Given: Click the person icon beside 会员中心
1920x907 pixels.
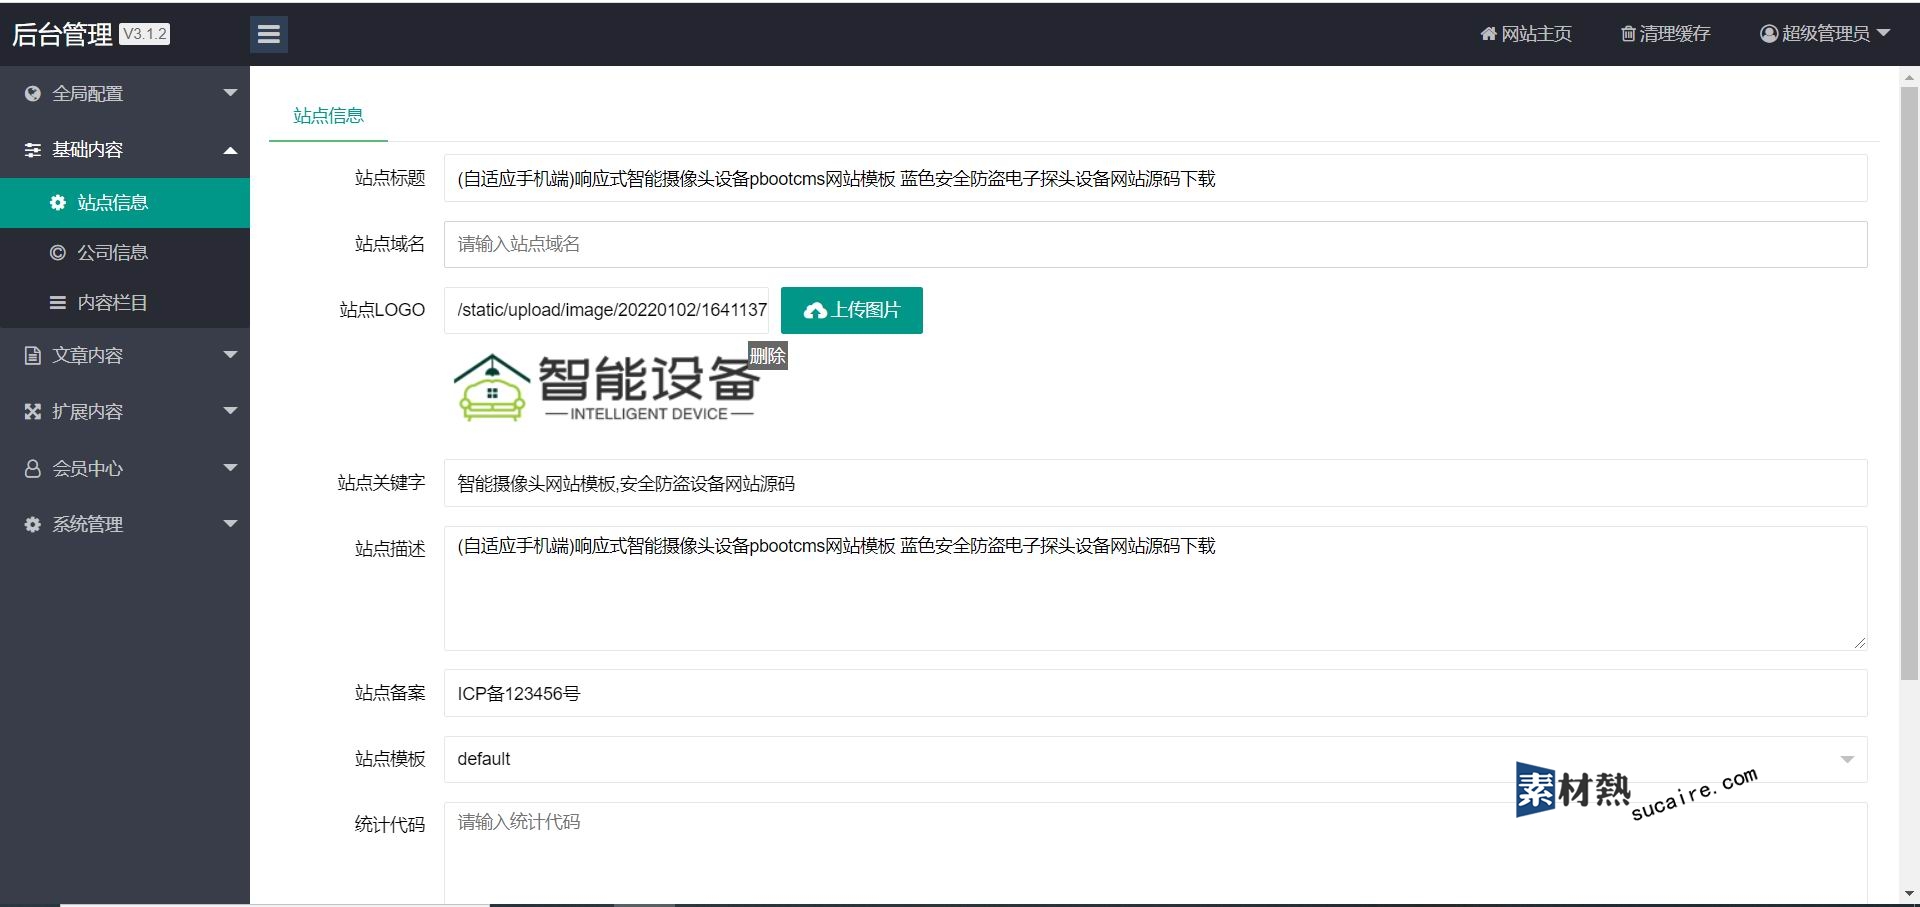Looking at the screenshot, I should [x=33, y=468].
